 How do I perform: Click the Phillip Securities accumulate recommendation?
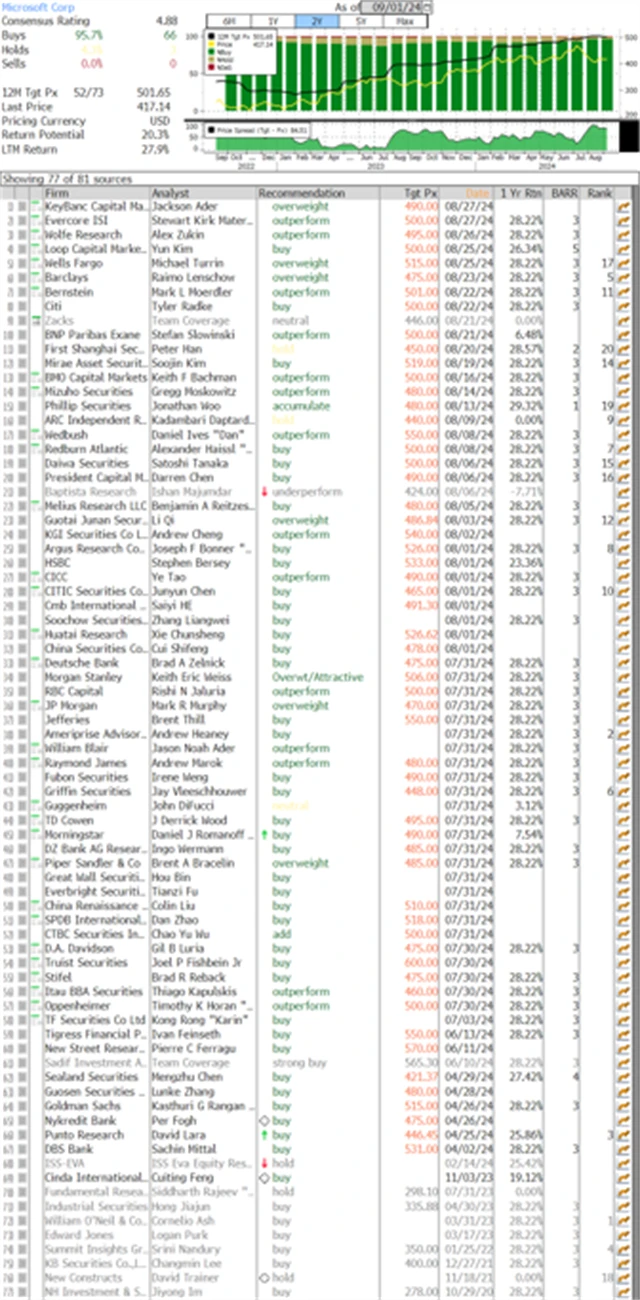tap(301, 406)
